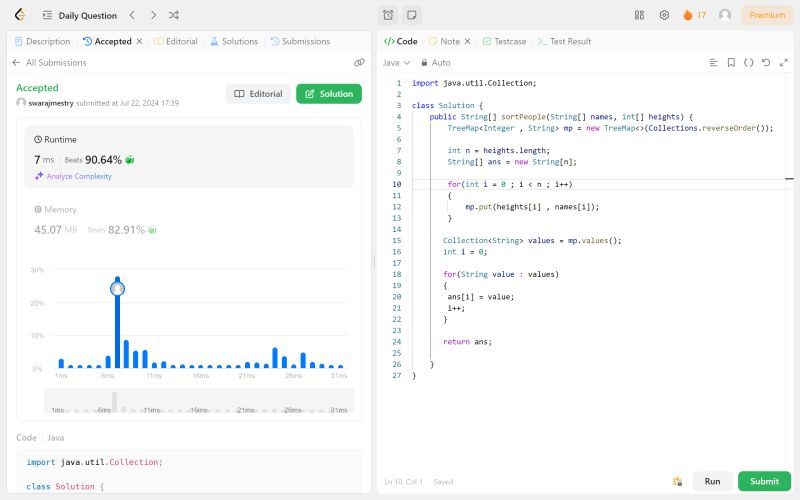Image resolution: width=800 pixels, height=500 pixels.
Task: Click the Run button
Action: 712,481
